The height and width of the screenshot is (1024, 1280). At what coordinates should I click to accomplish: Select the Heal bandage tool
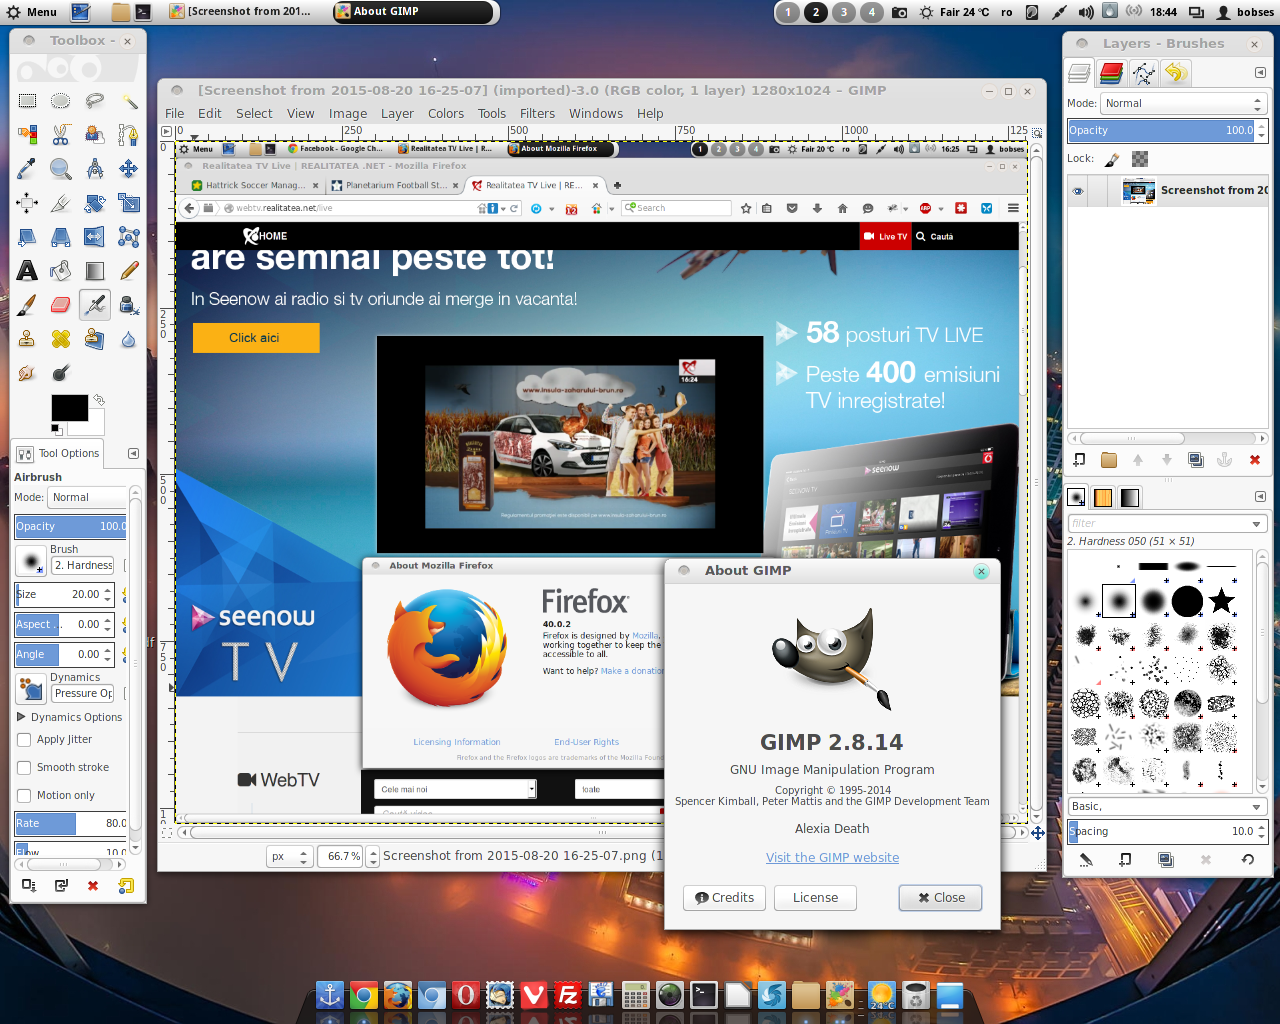click(61, 339)
